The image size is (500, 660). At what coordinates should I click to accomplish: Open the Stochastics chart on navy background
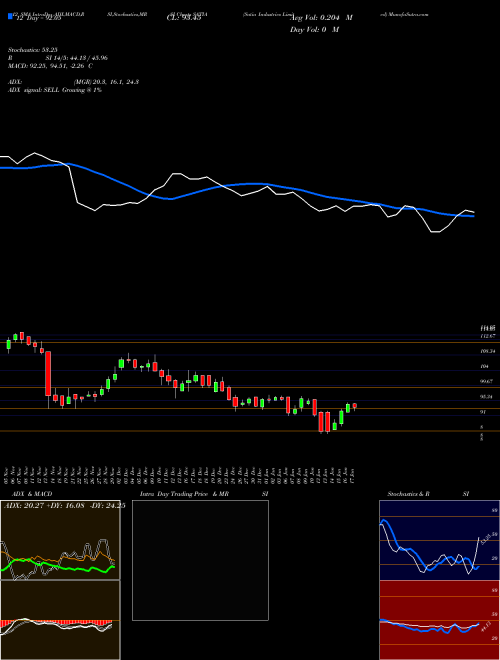pos(439,540)
